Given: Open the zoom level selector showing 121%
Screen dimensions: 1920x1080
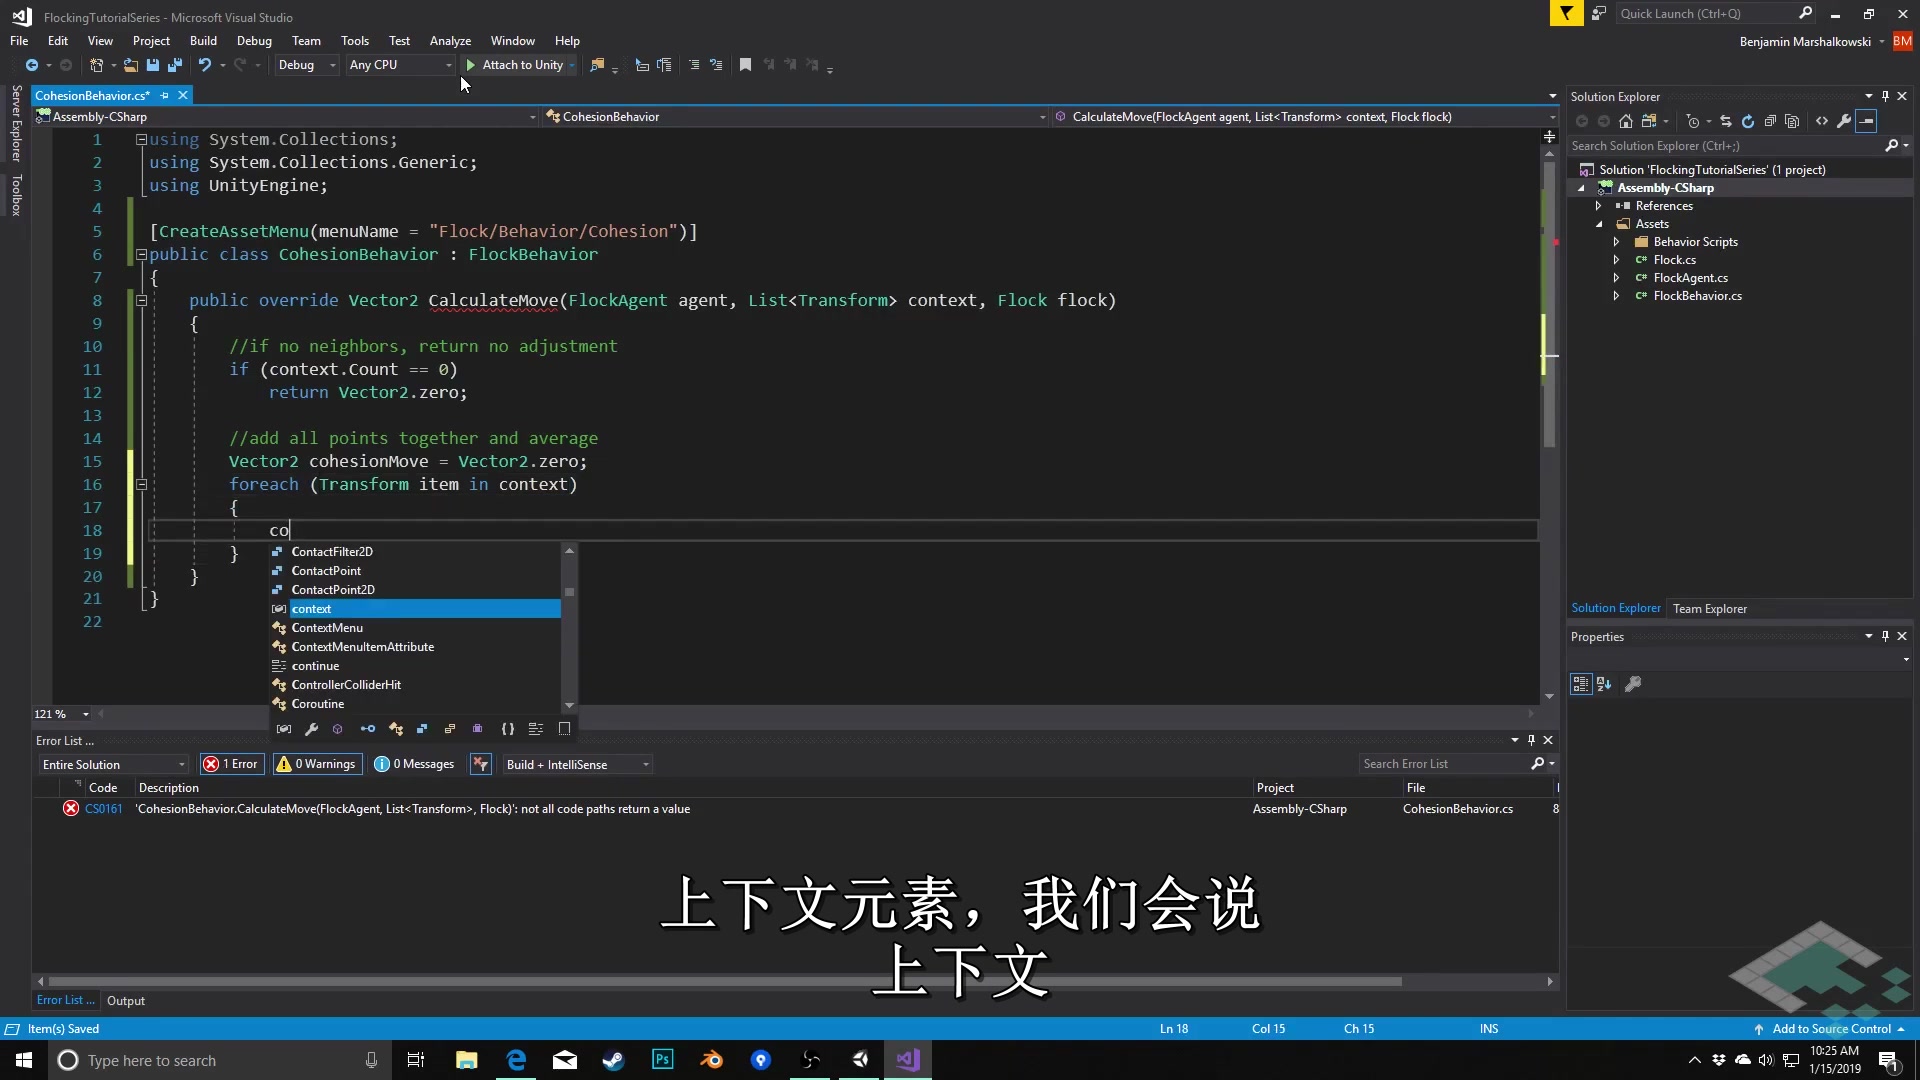Looking at the screenshot, I should point(60,714).
